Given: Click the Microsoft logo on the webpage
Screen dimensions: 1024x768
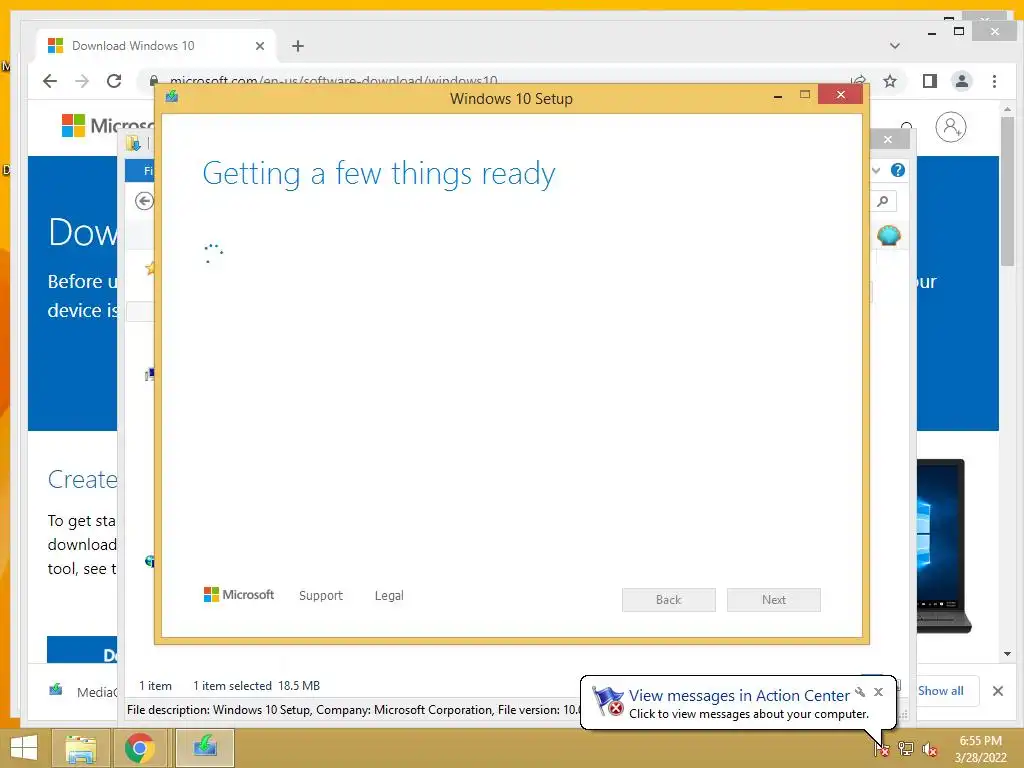Looking at the screenshot, I should (108, 125).
